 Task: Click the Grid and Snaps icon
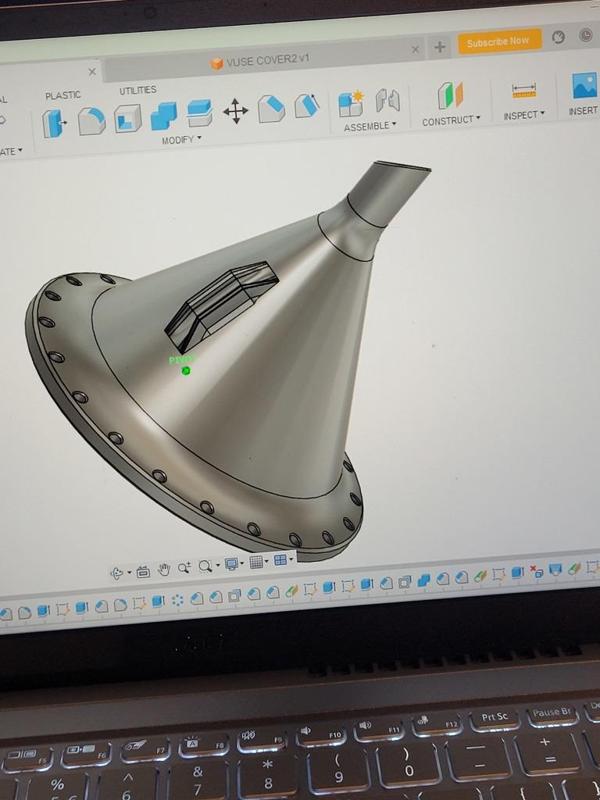pyautogui.click(x=256, y=562)
